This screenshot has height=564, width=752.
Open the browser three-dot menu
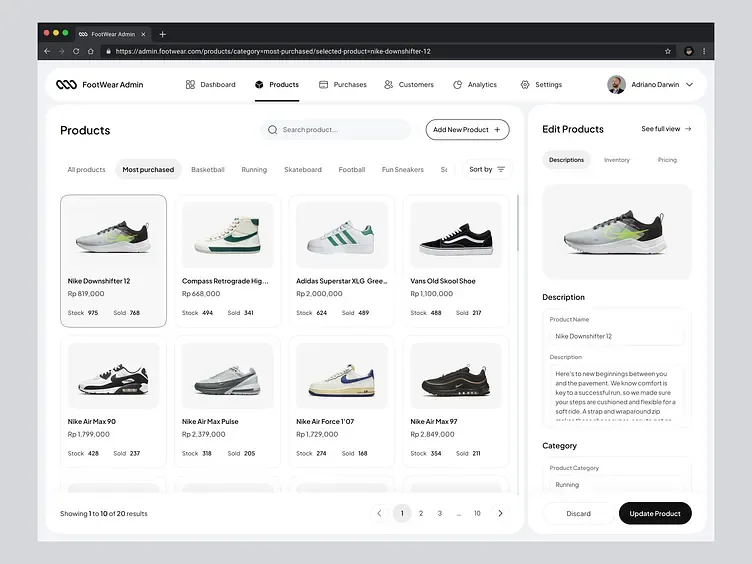704,51
